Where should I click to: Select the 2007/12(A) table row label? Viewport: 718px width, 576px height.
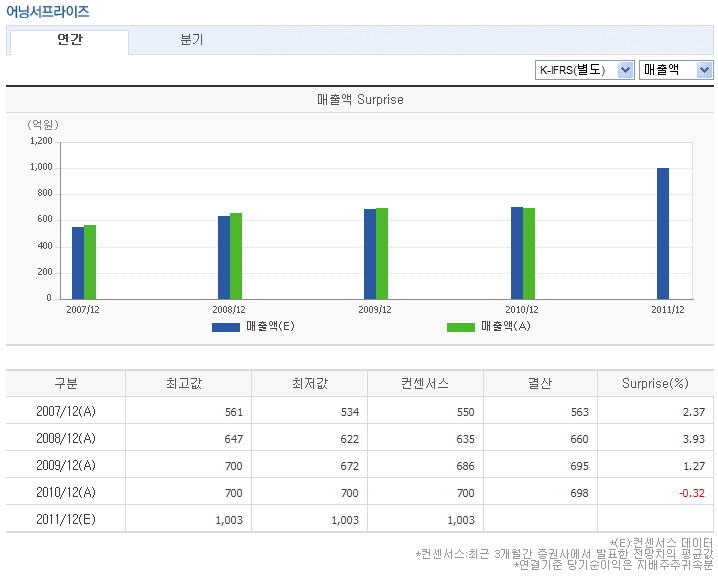click(66, 411)
